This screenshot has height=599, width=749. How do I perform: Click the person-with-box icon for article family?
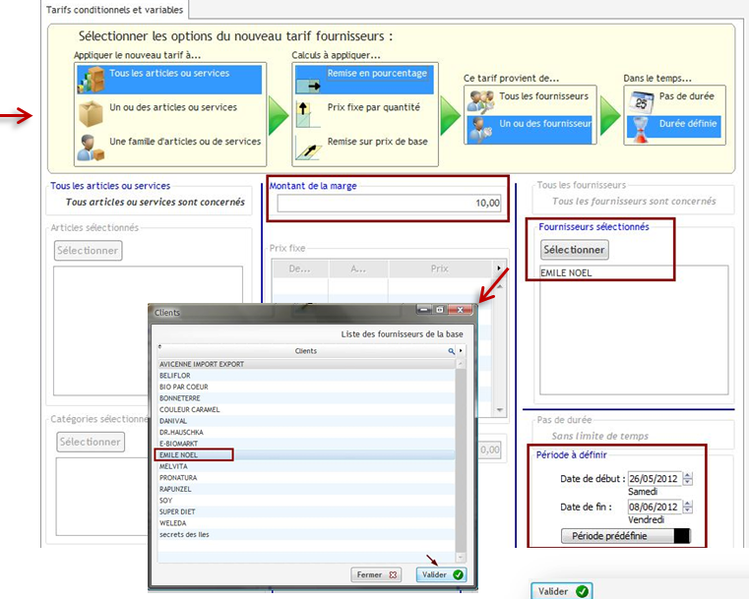click(x=90, y=148)
